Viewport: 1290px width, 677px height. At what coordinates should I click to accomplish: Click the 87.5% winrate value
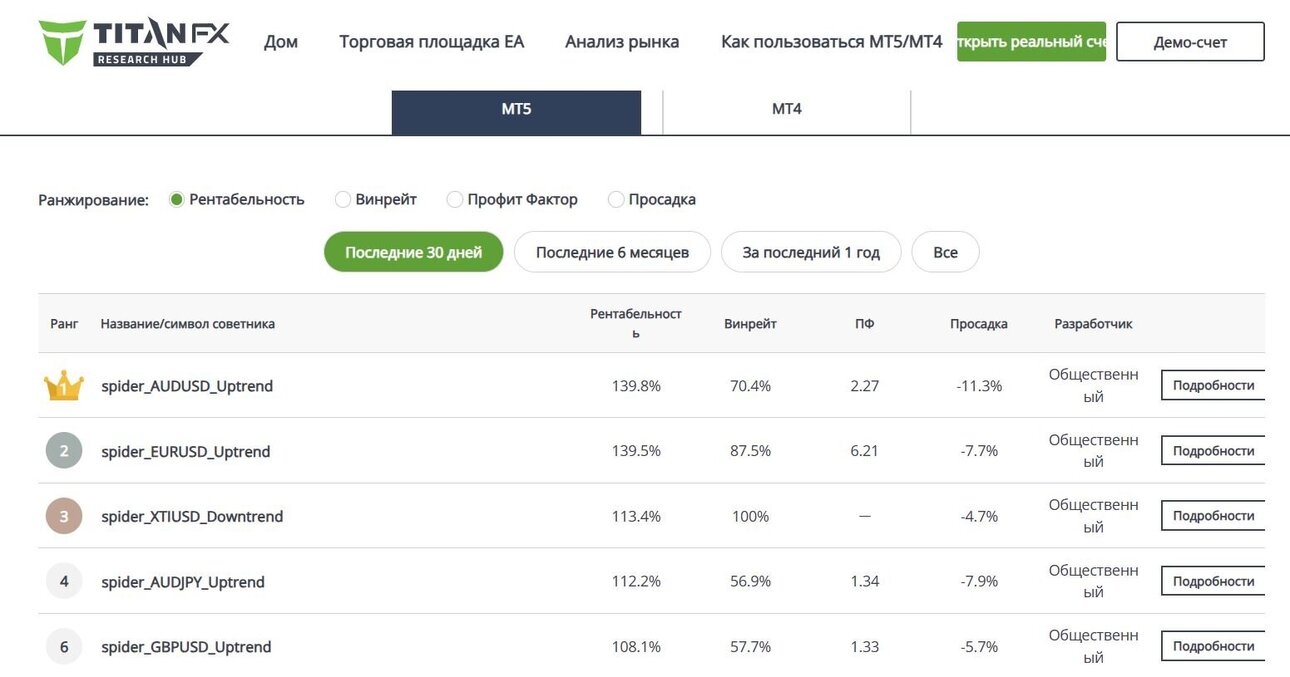pos(750,451)
